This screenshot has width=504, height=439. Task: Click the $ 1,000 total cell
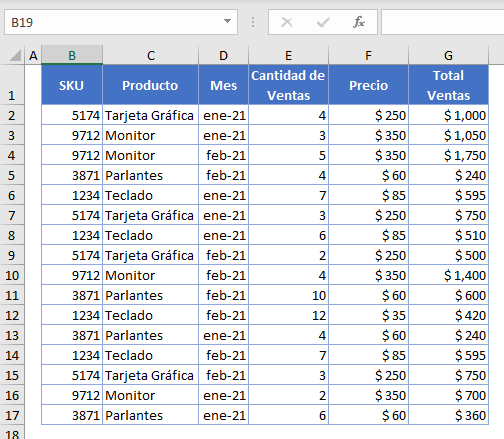click(x=449, y=115)
